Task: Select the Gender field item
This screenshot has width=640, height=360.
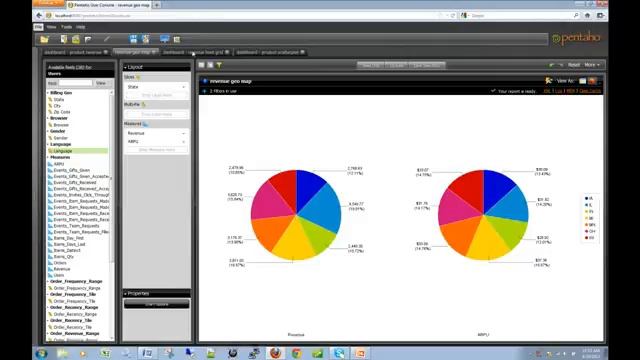Action: [x=60, y=138]
